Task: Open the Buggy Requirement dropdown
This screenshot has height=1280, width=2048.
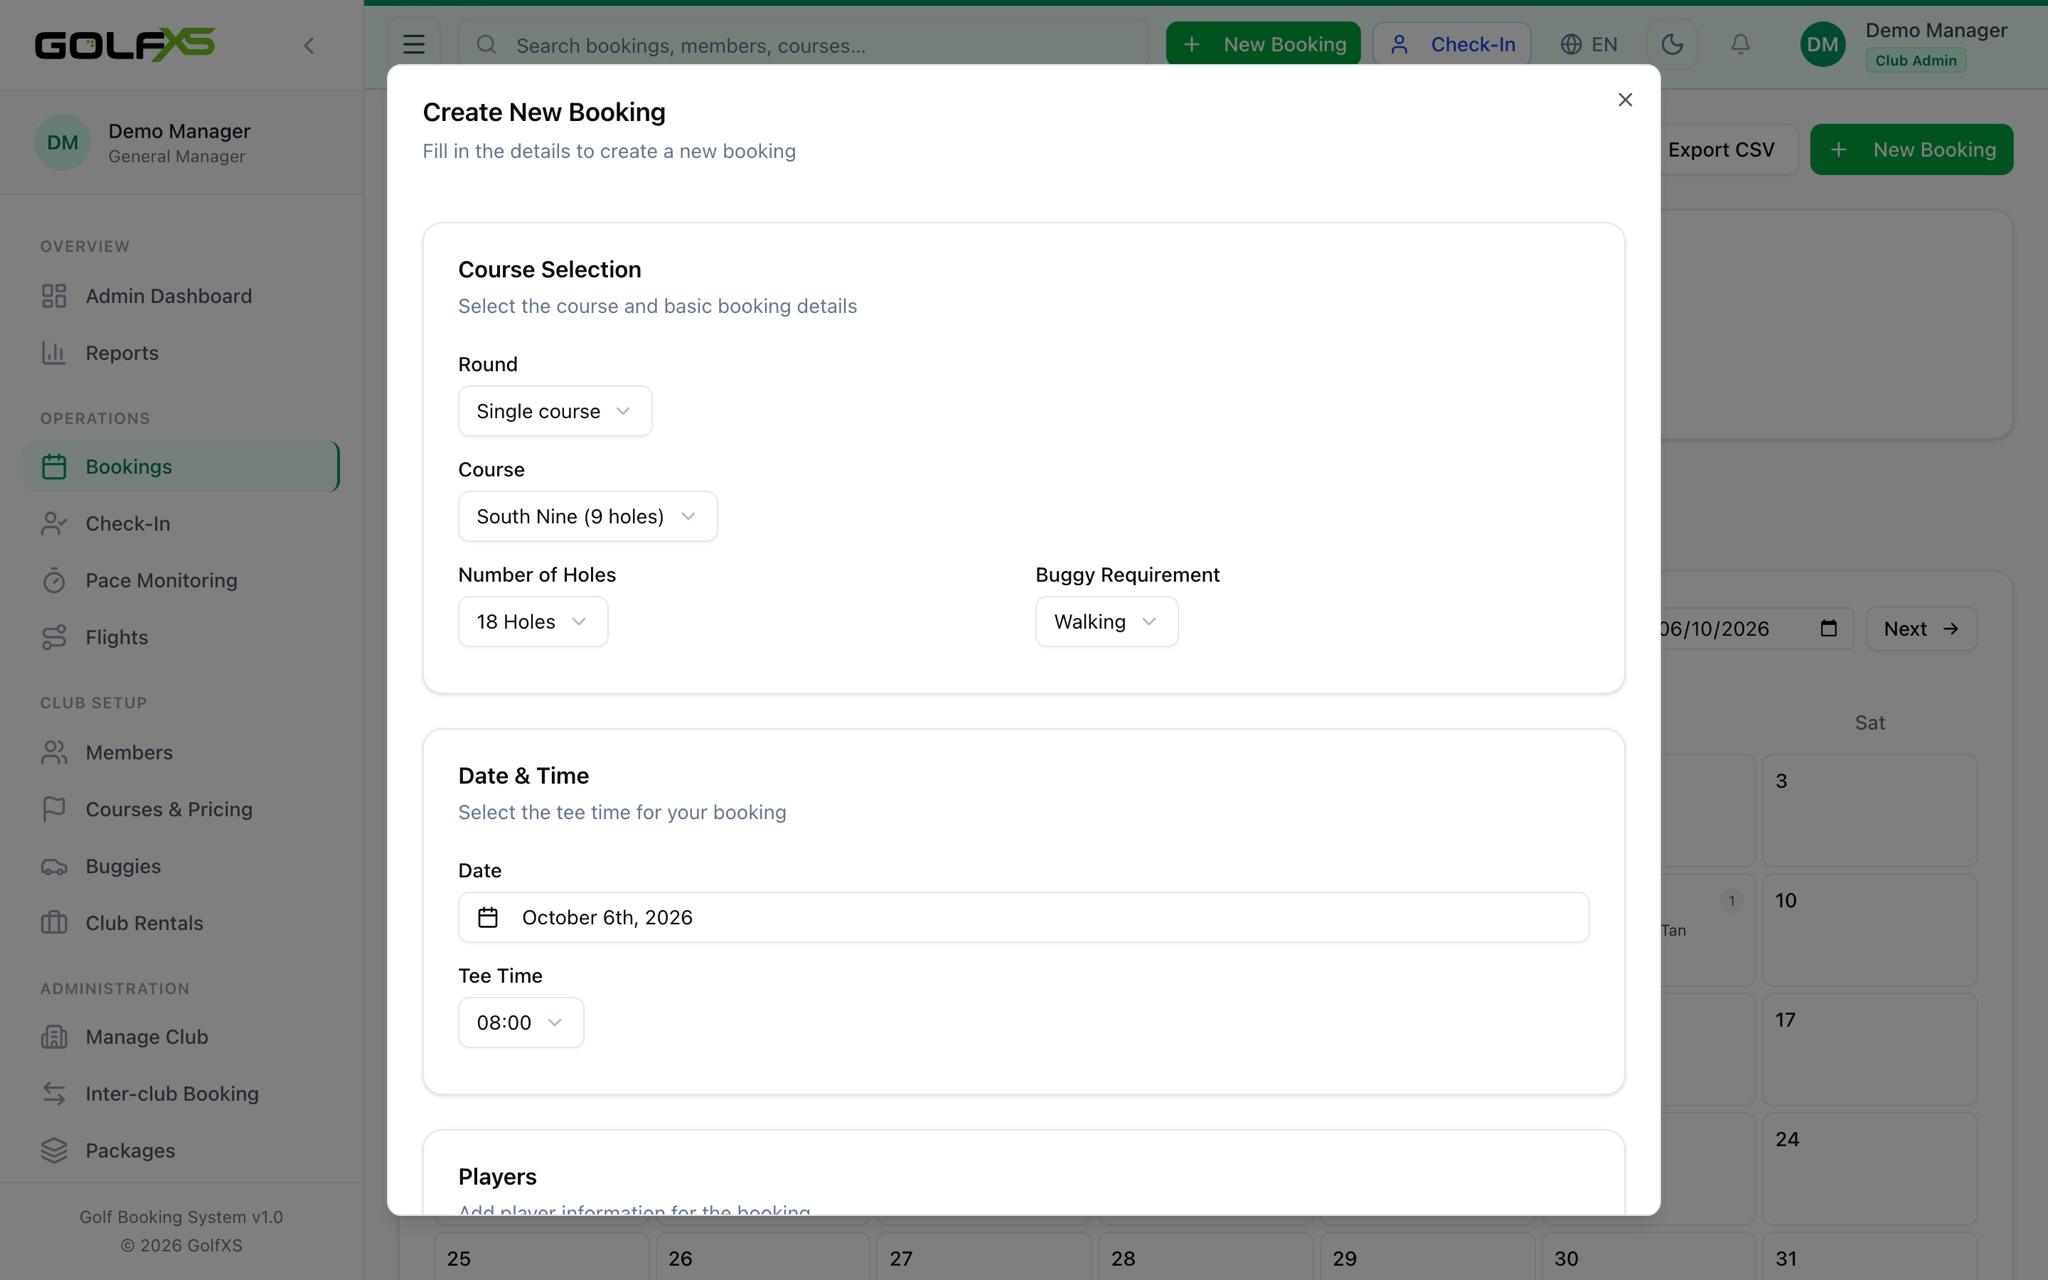Action: 1106,621
